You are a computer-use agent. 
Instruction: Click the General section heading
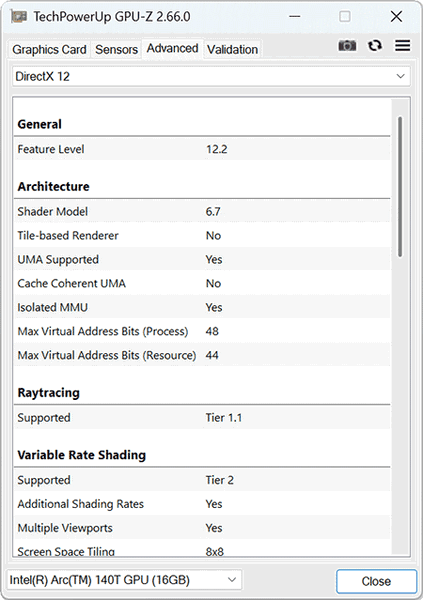pos(40,124)
